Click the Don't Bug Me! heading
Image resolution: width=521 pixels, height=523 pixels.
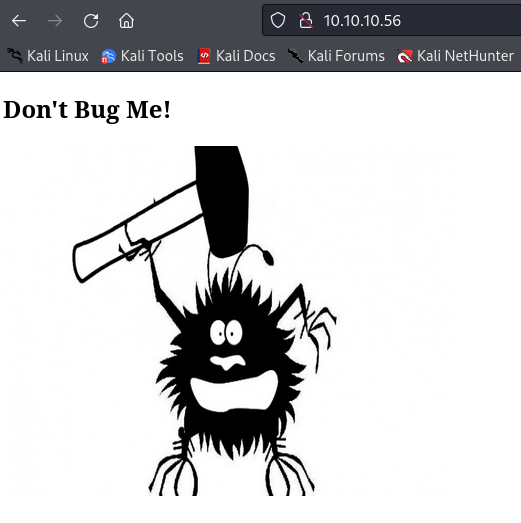(x=87, y=109)
